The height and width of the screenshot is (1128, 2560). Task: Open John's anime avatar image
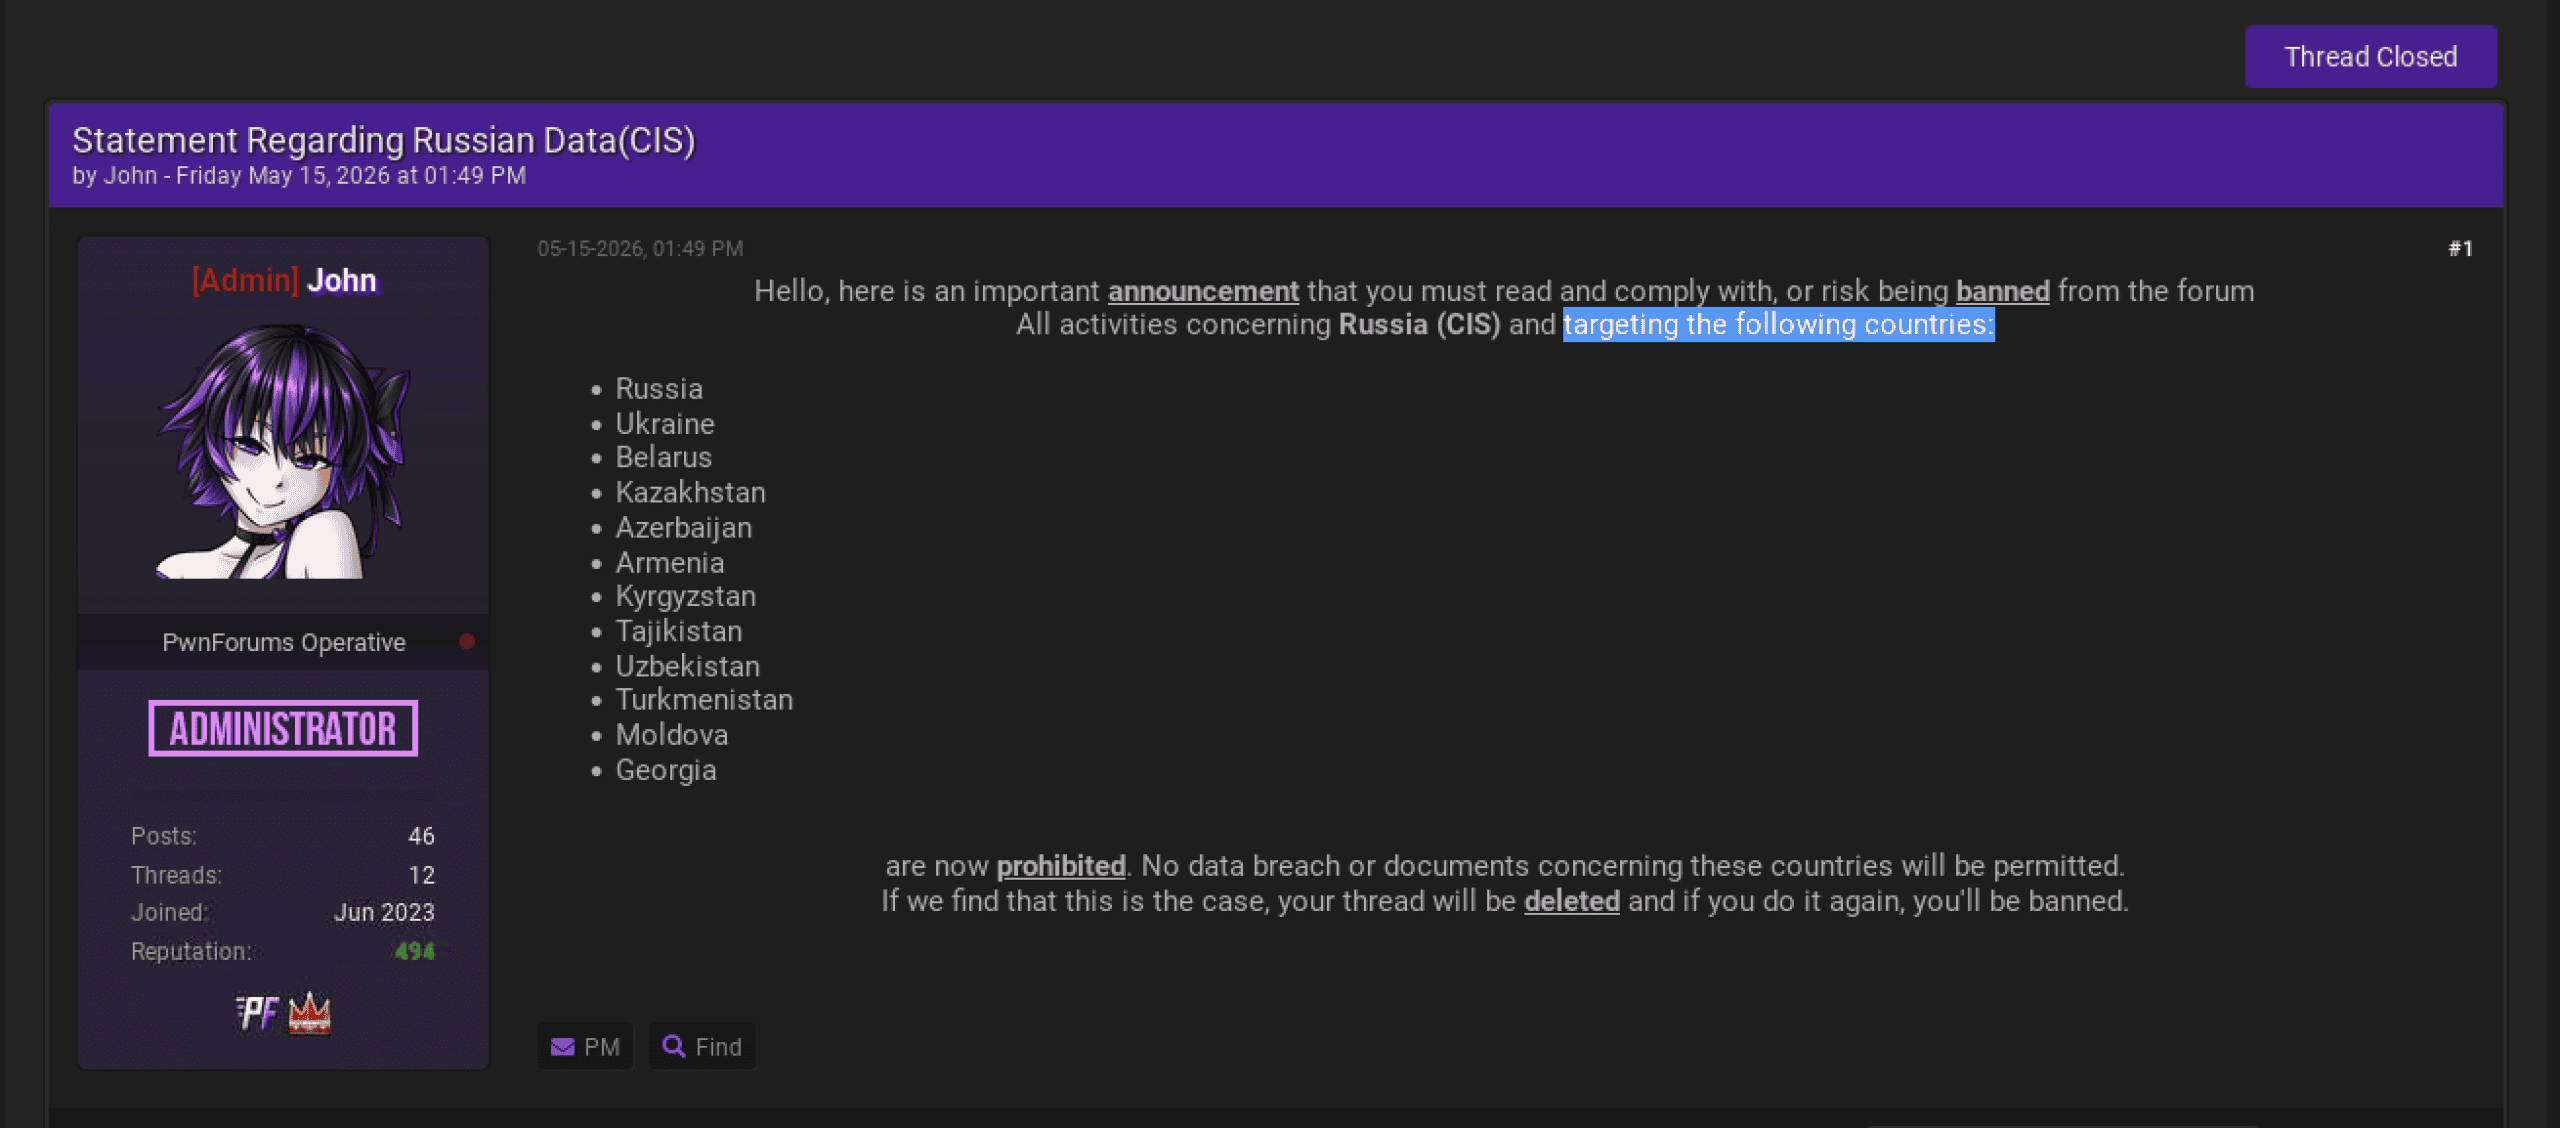pos(284,451)
